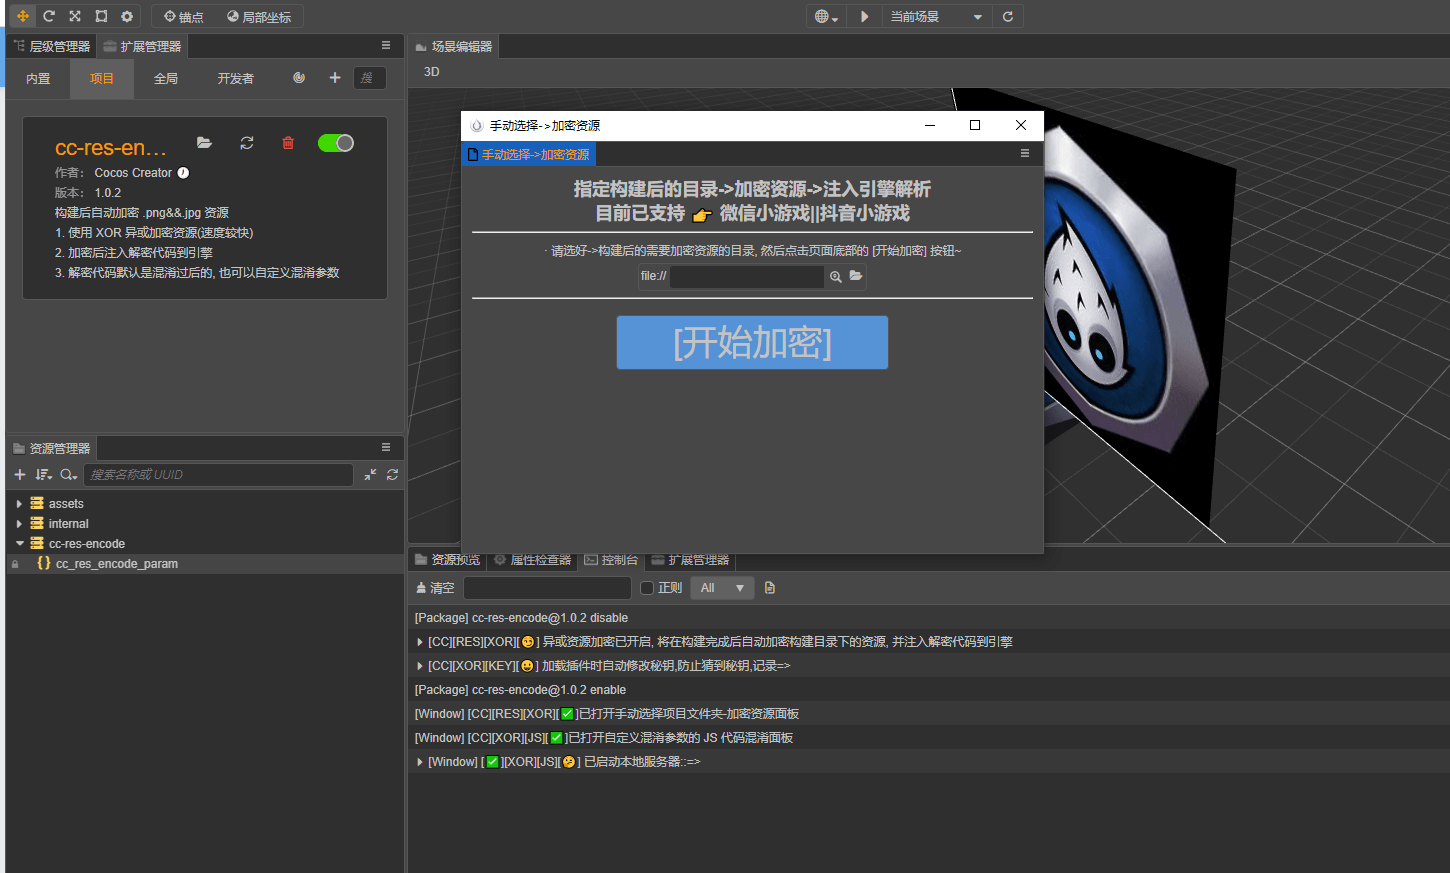Start encryption with [开始加密] button
1450x873 pixels.
tap(752, 343)
